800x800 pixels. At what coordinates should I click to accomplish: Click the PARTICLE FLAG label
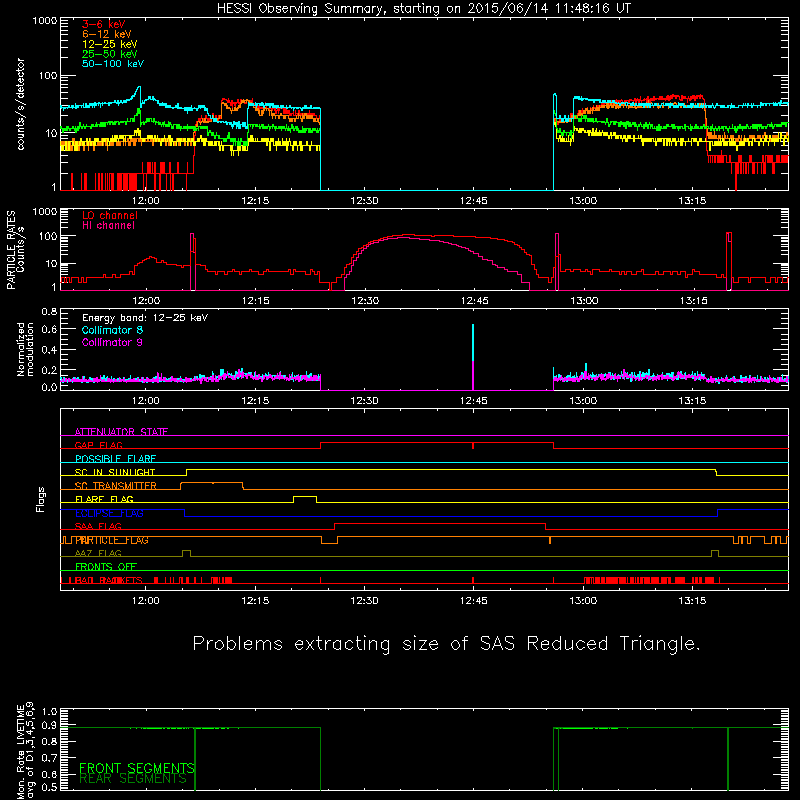click(112, 540)
